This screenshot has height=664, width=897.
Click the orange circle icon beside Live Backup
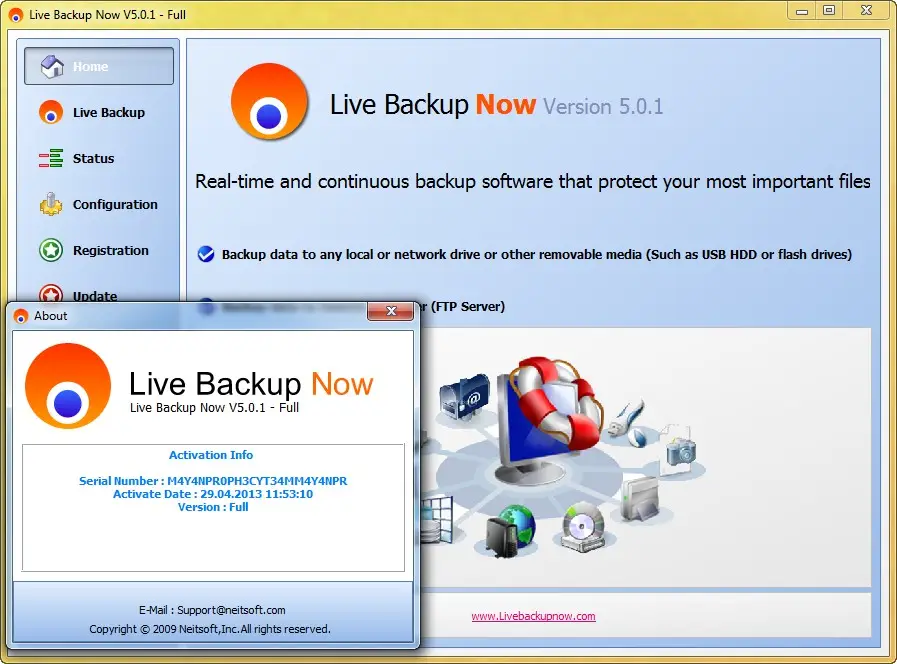(x=51, y=112)
